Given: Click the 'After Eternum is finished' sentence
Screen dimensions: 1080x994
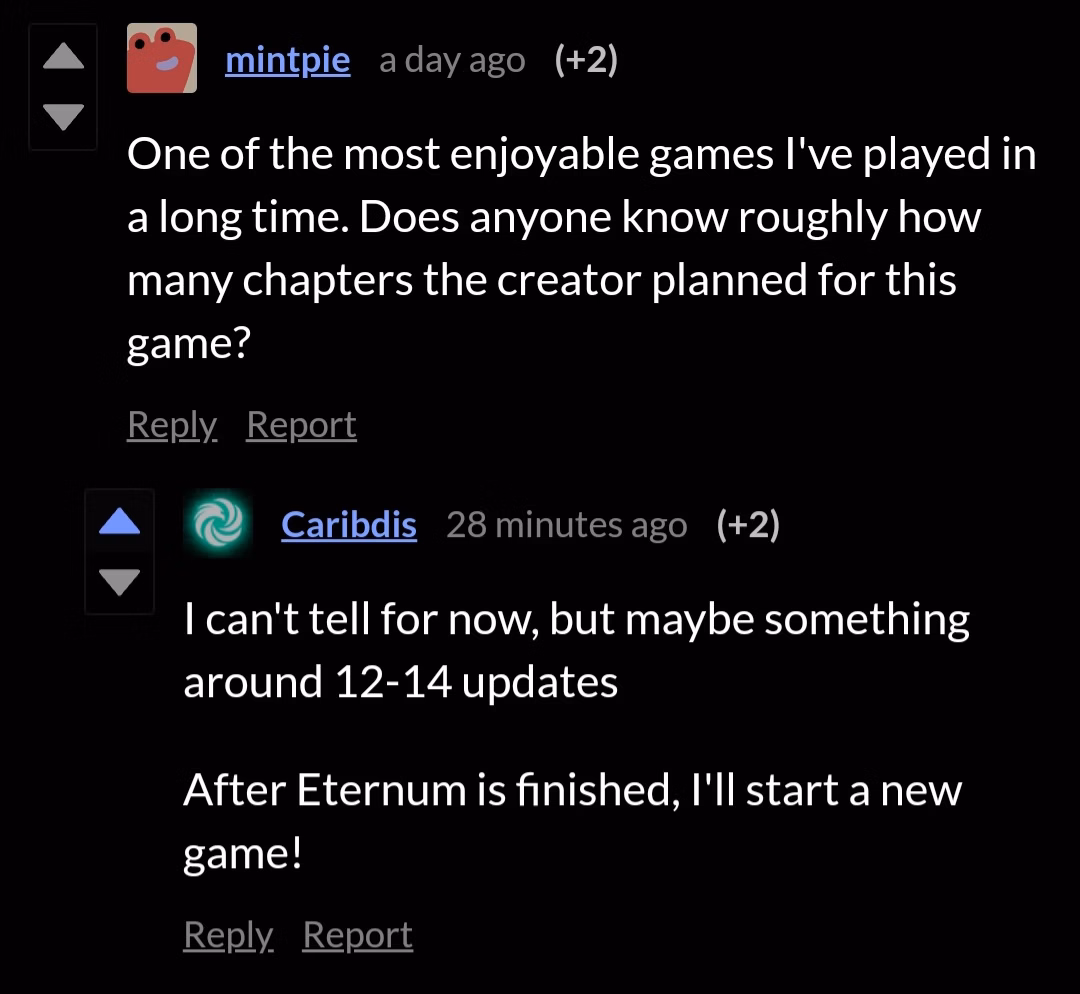Looking at the screenshot, I should click(572, 821).
